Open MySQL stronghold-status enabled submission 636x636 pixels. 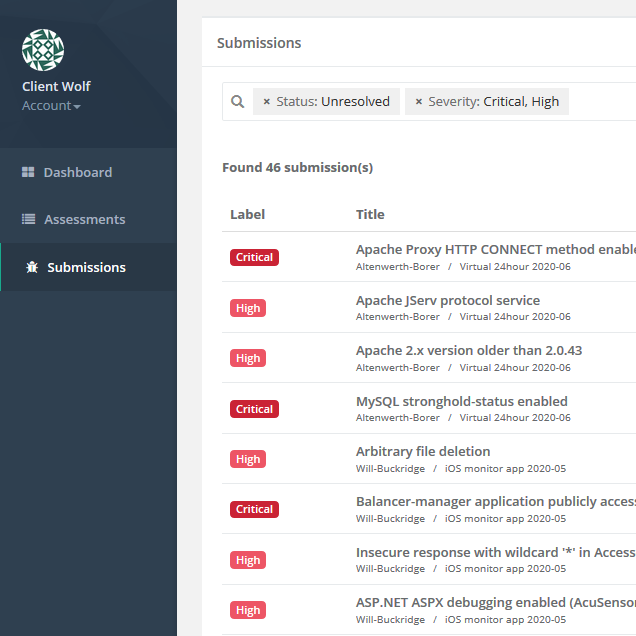462,402
